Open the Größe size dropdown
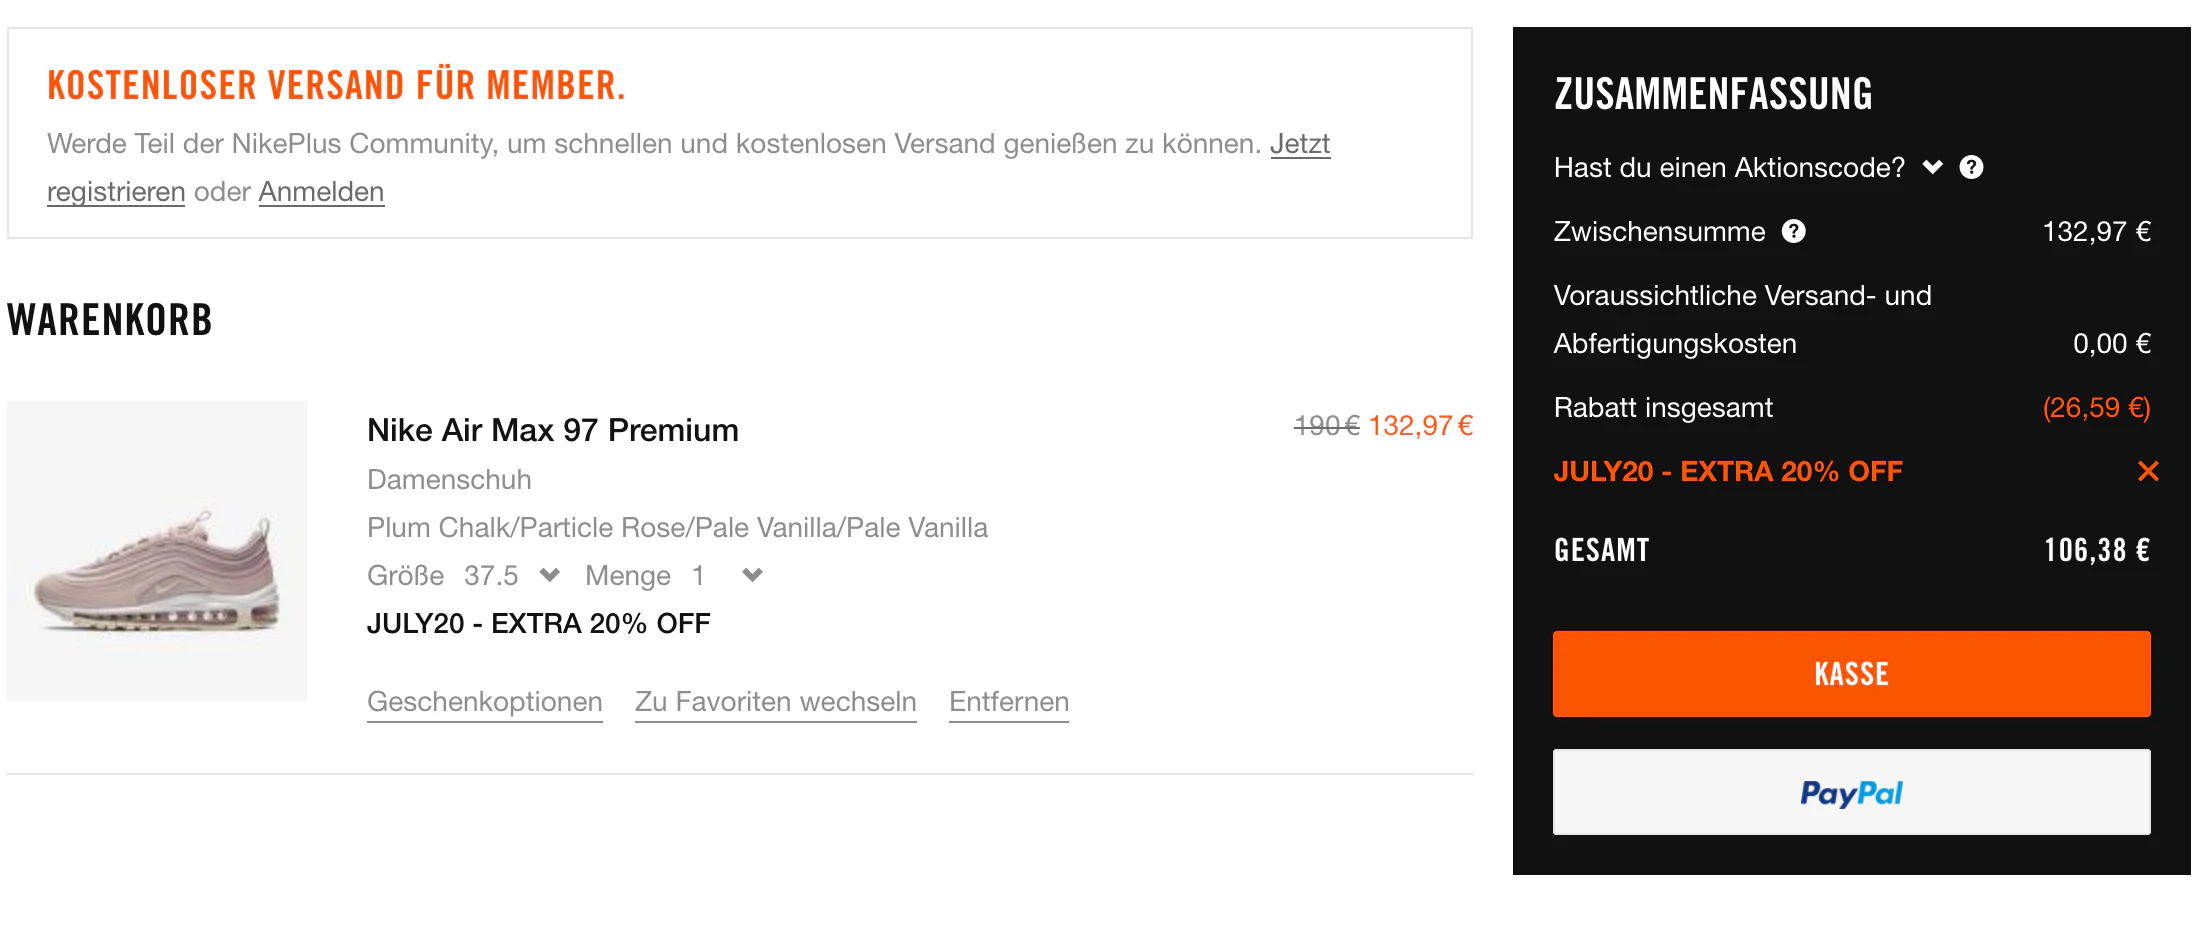Viewport: 2199px width, 945px height. pyautogui.click(x=550, y=575)
